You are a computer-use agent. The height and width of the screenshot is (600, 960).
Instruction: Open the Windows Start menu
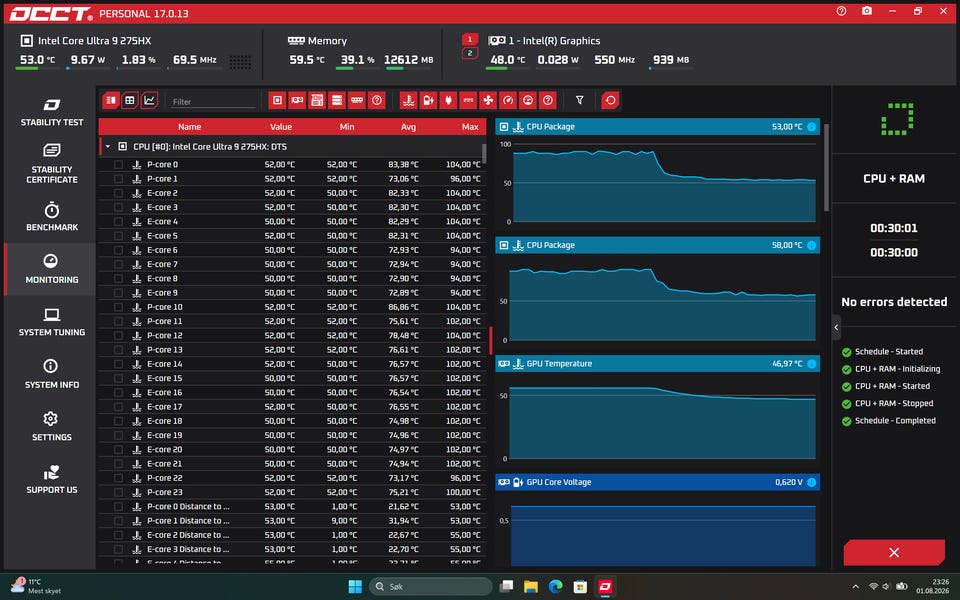tap(355, 587)
